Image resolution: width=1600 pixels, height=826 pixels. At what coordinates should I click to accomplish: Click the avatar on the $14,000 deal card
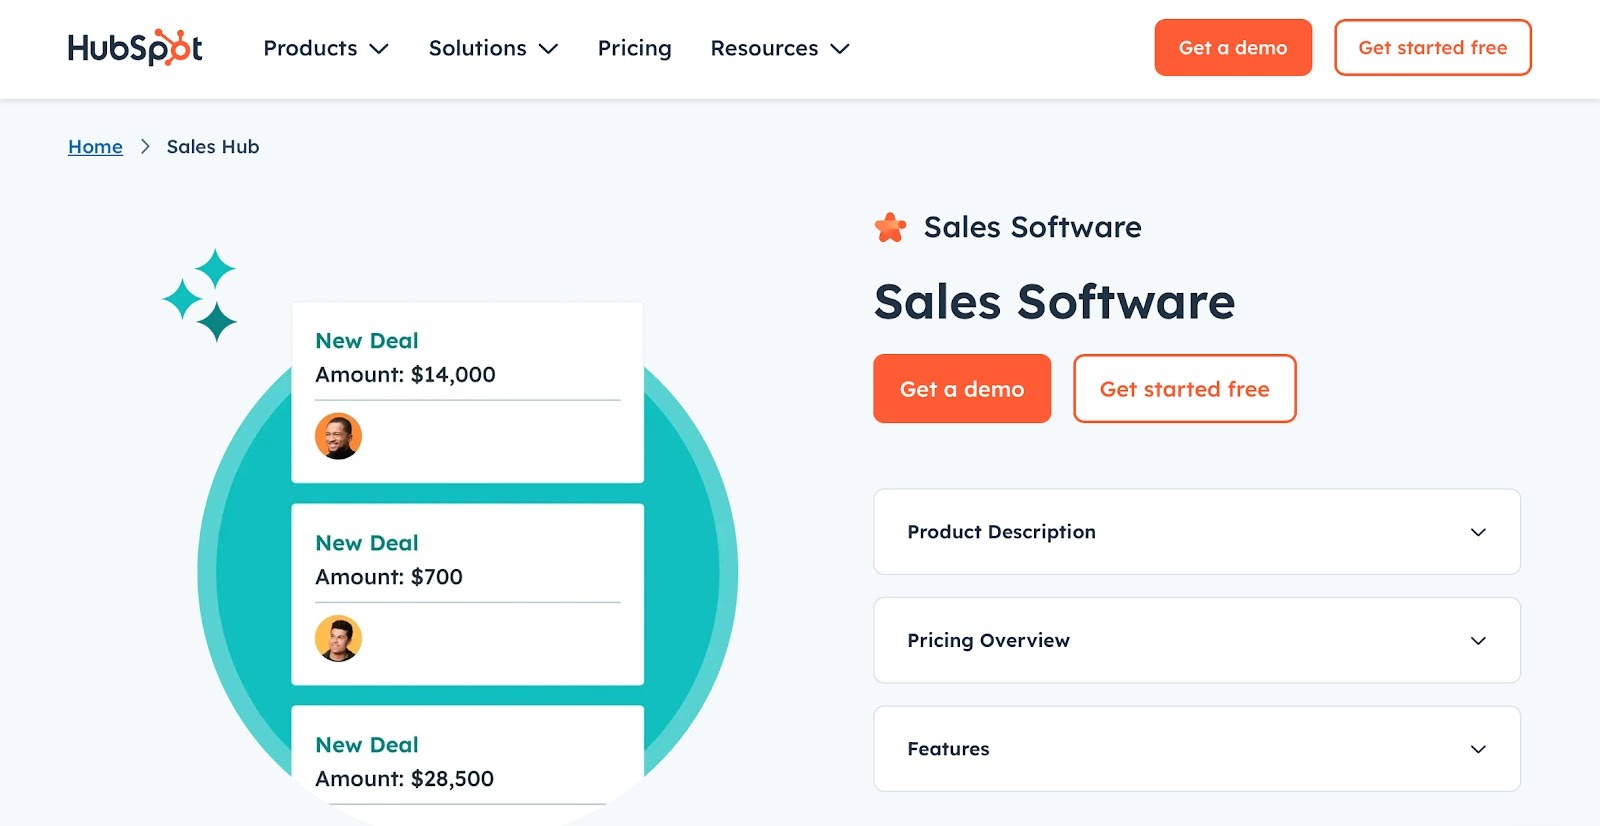coord(338,436)
